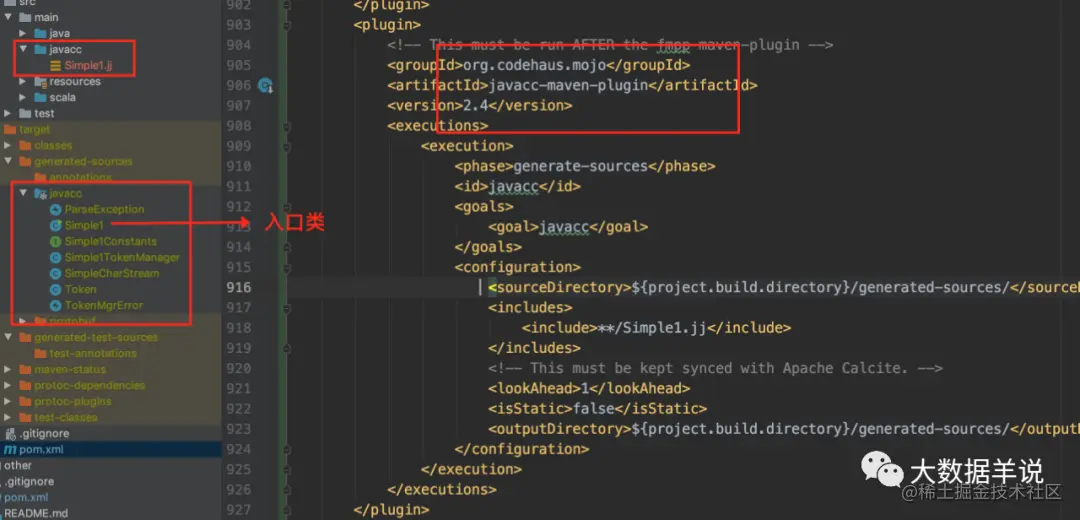Select the classes folder label
This screenshot has width=1080, height=520.
[53, 145]
